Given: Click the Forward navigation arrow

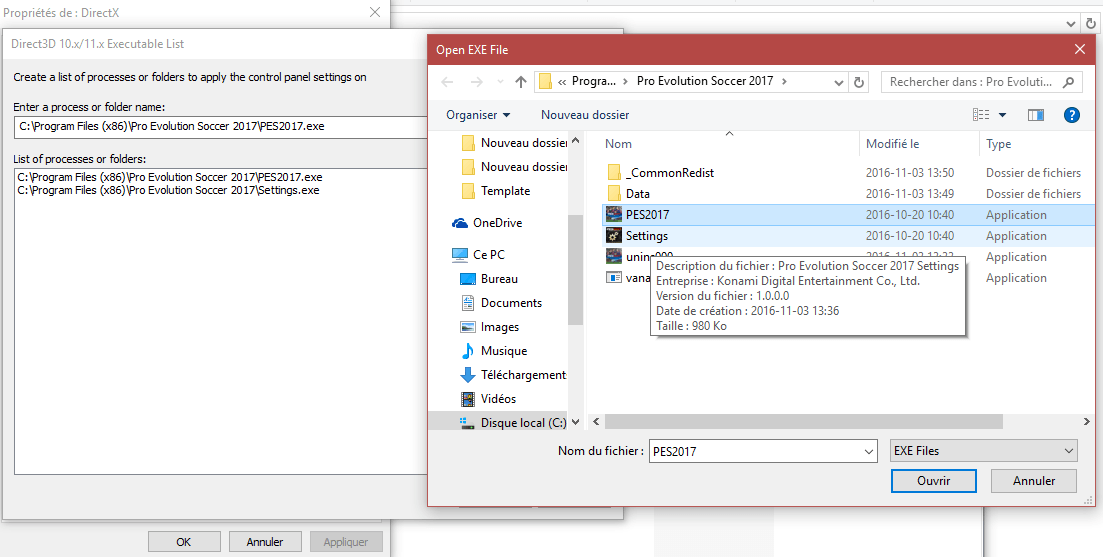Looking at the screenshot, I should [x=476, y=82].
